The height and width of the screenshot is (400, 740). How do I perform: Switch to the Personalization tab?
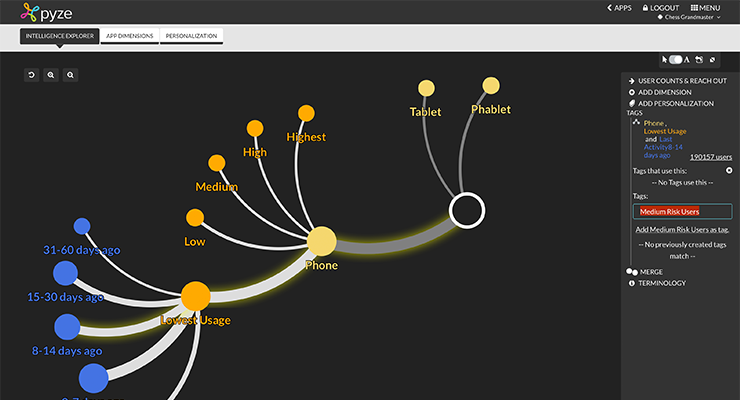point(191,36)
